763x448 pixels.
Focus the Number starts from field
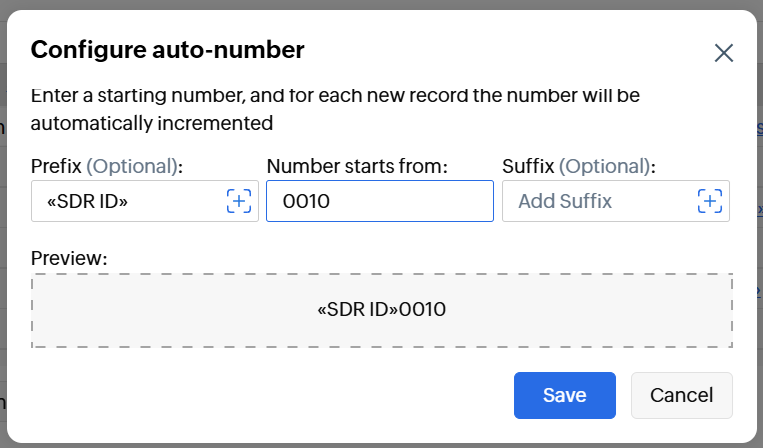click(380, 201)
